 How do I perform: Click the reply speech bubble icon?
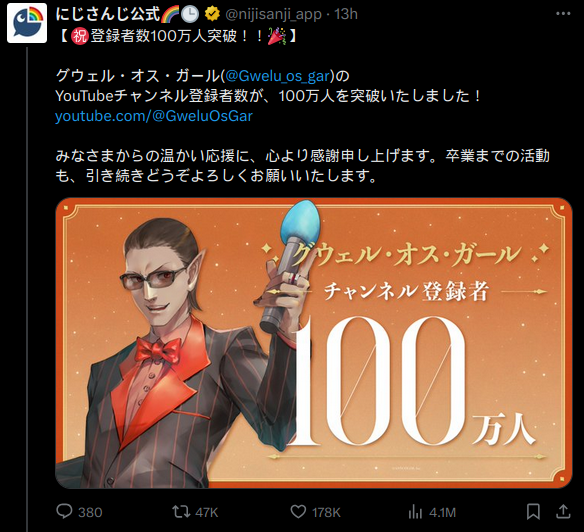[64, 512]
